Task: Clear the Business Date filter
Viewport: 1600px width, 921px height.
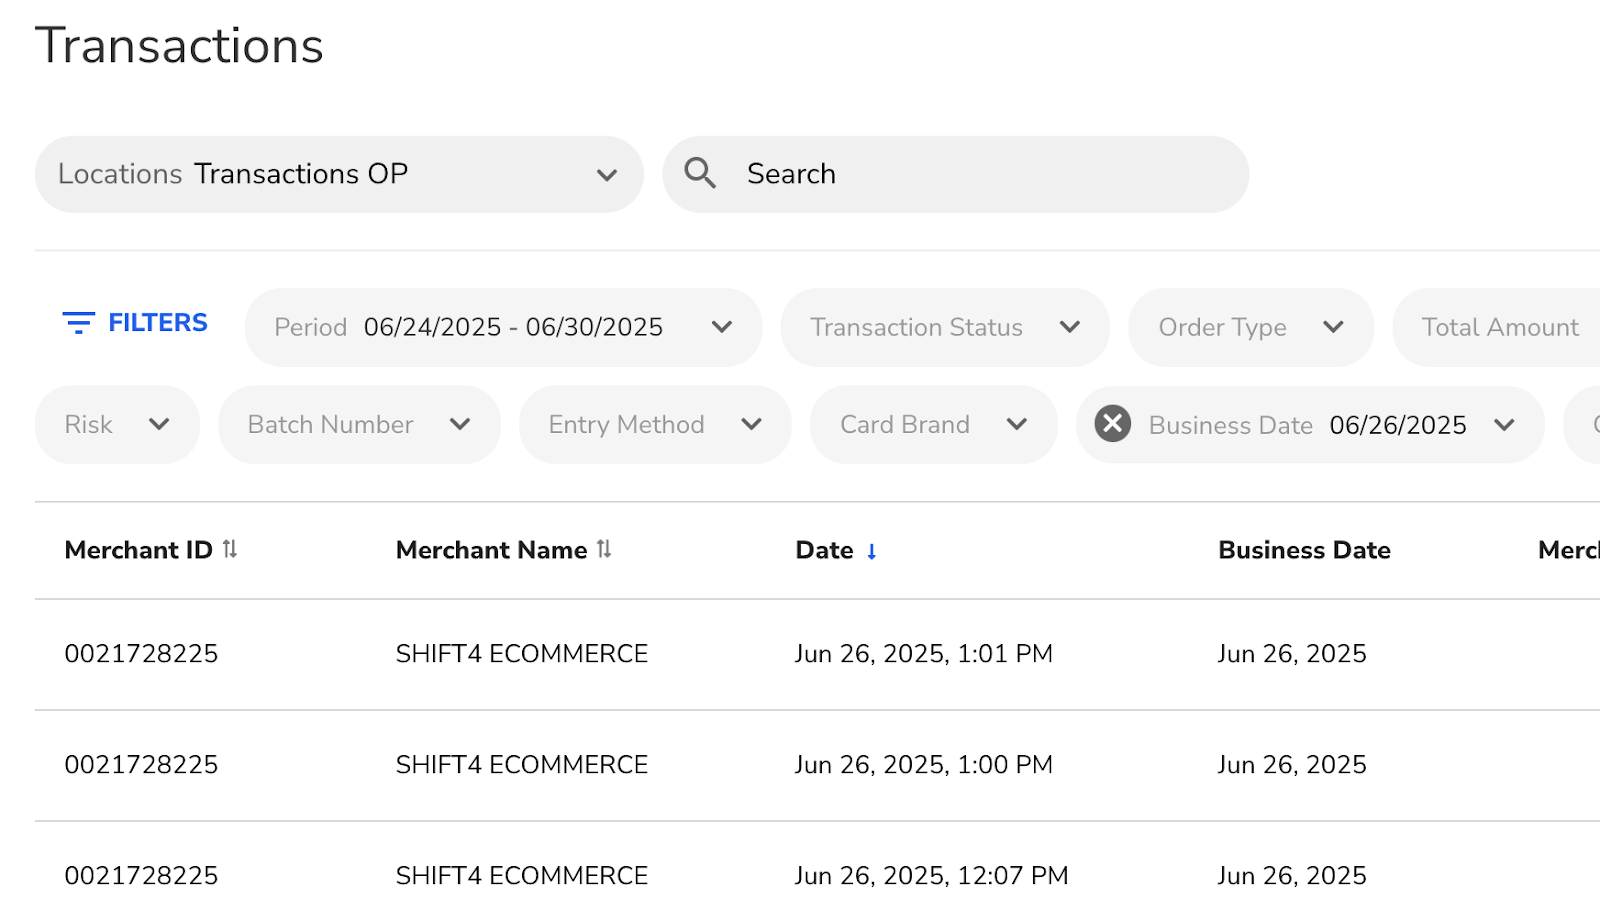Action: pos(1112,424)
